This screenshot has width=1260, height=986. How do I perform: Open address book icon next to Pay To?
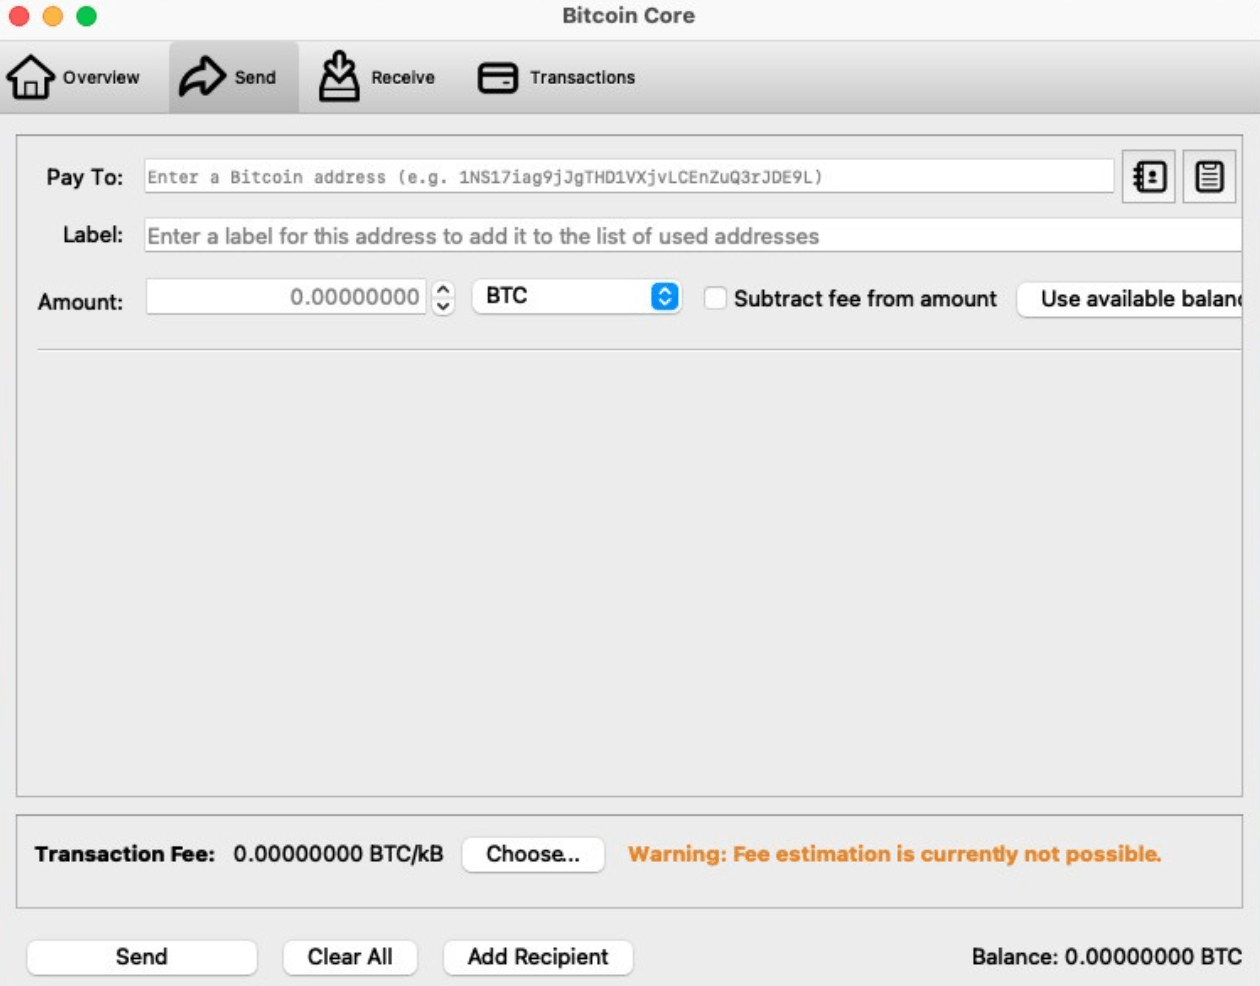[1149, 177]
